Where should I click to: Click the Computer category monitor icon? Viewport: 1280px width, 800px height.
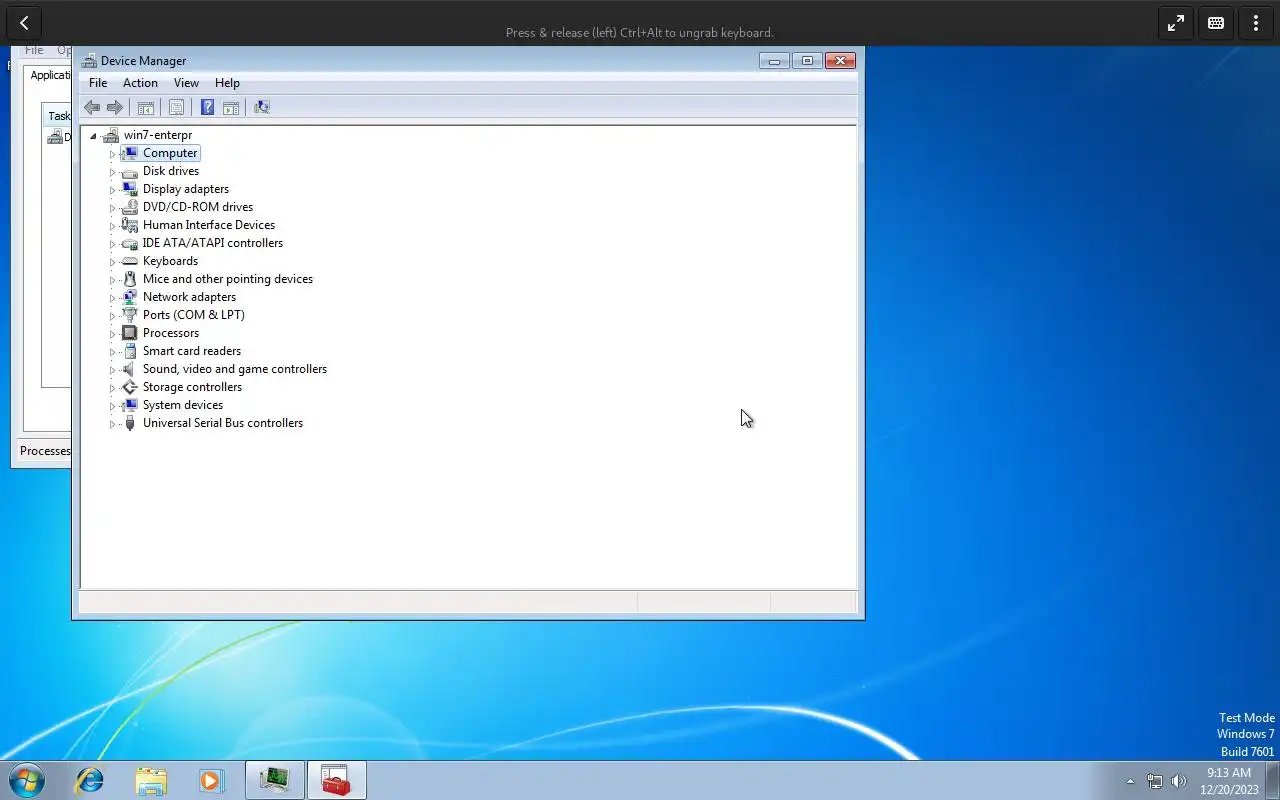(x=129, y=153)
